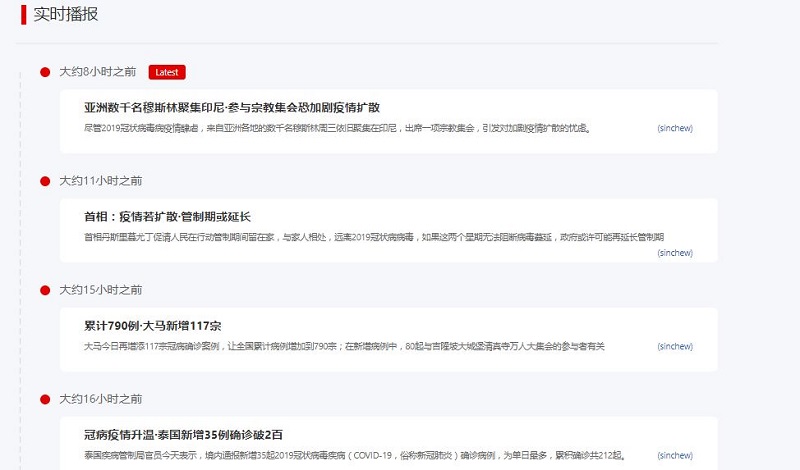This screenshot has width=800, height=470.
Task: Click the 大约8小时之前 timestamp
Action: click(98, 72)
